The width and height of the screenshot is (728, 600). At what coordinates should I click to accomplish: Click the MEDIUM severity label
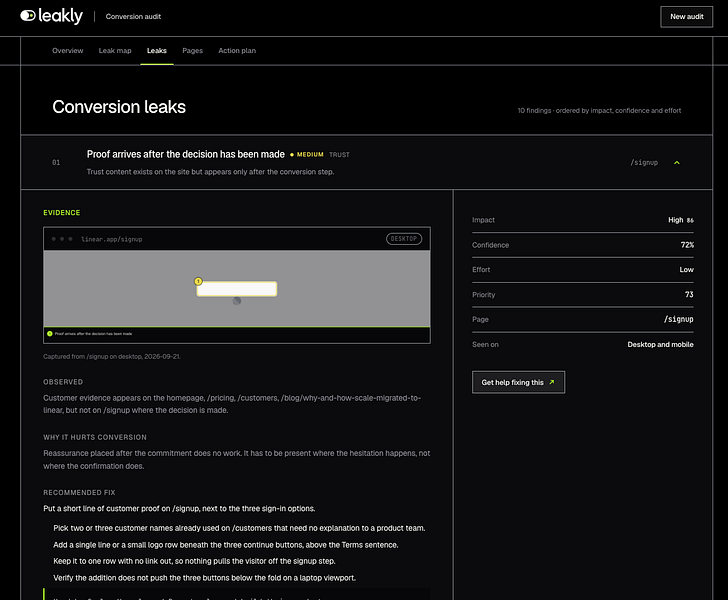point(310,155)
